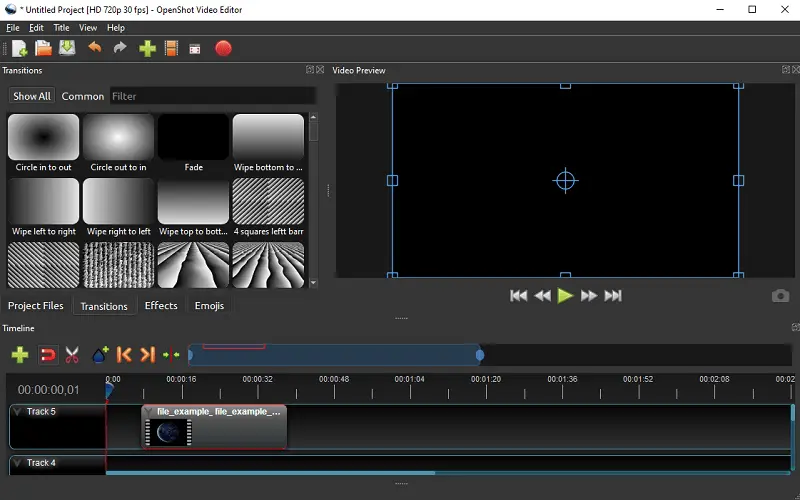Toggle the snapping magnet on timeline

pyautogui.click(x=47, y=355)
